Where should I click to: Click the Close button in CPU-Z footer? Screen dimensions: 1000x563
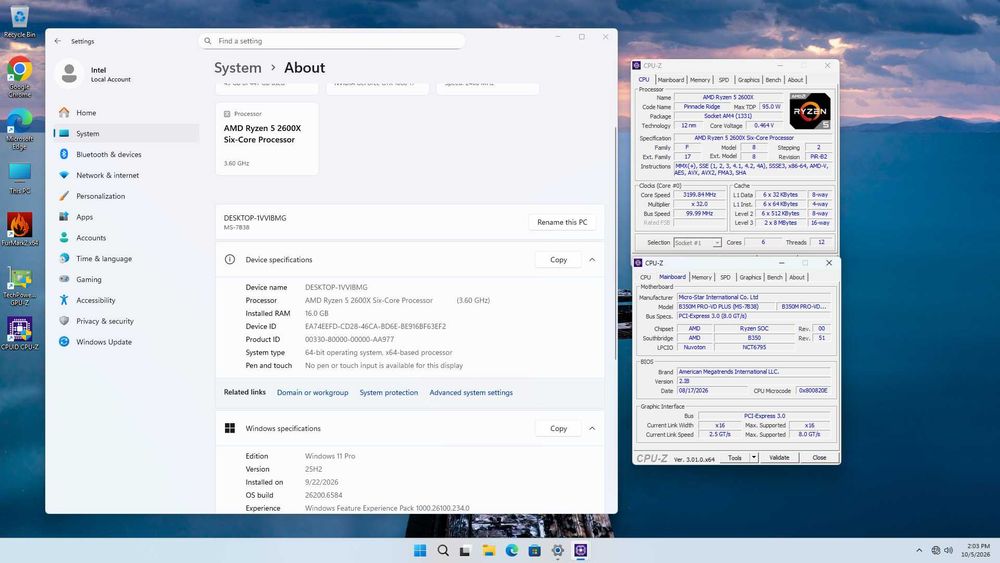point(819,458)
